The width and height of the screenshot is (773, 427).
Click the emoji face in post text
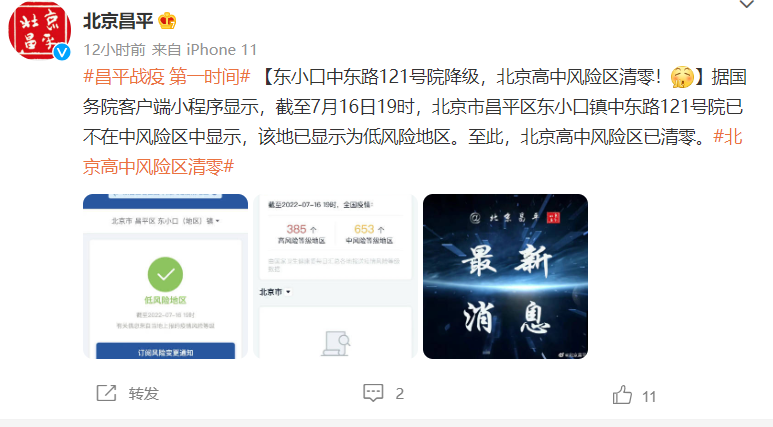pos(682,77)
